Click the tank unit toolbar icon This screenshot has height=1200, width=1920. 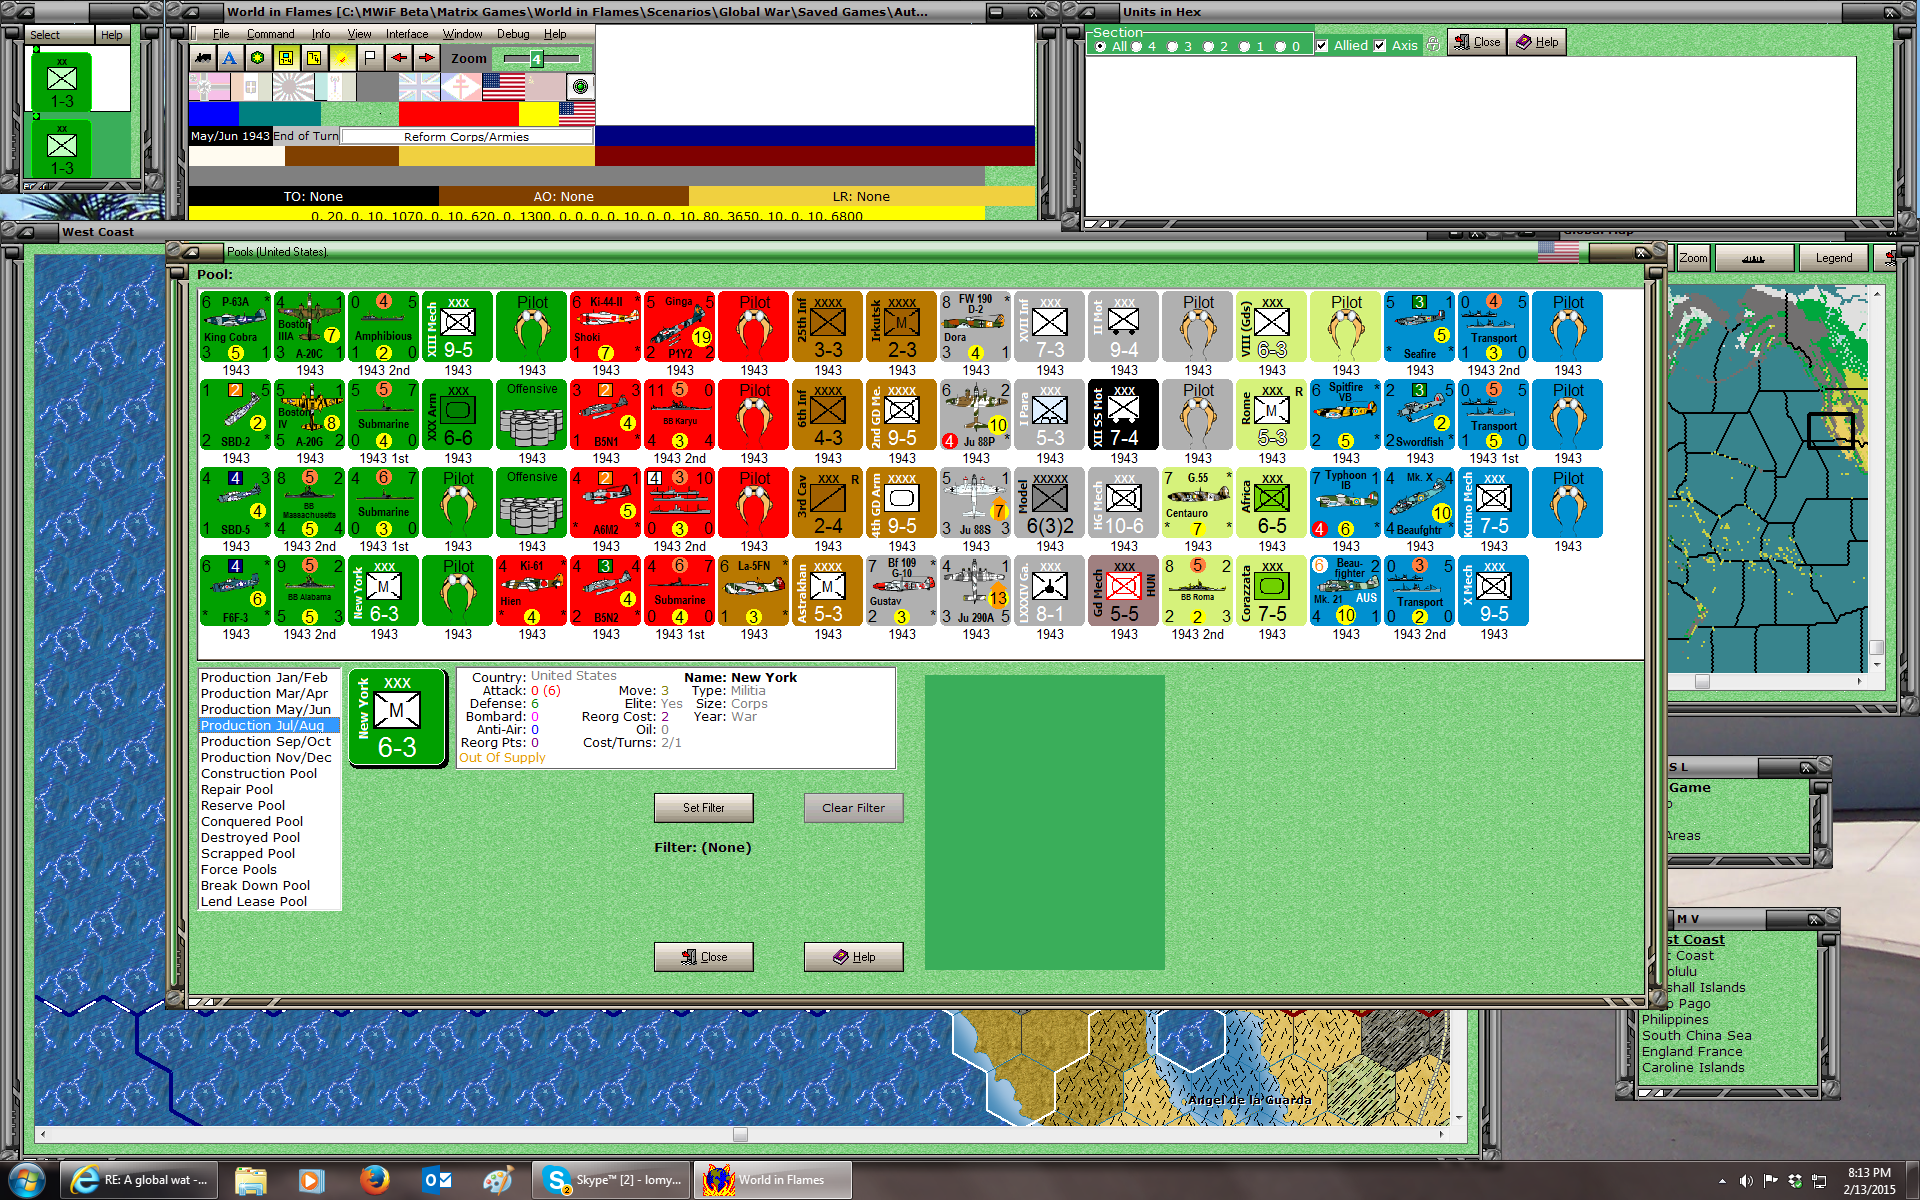coord(203,58)
